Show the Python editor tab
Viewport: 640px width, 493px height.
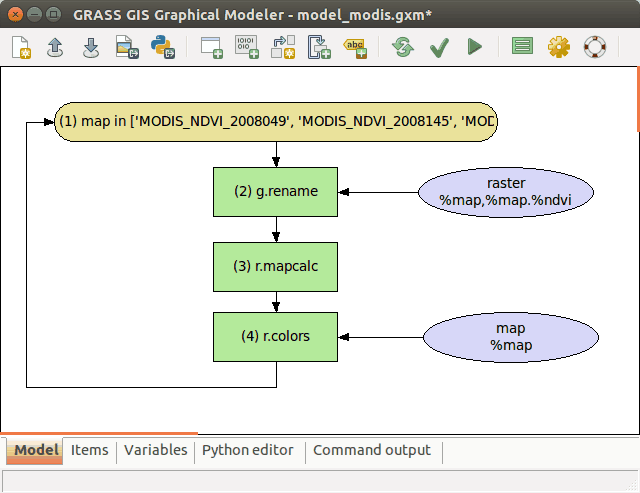248,451
